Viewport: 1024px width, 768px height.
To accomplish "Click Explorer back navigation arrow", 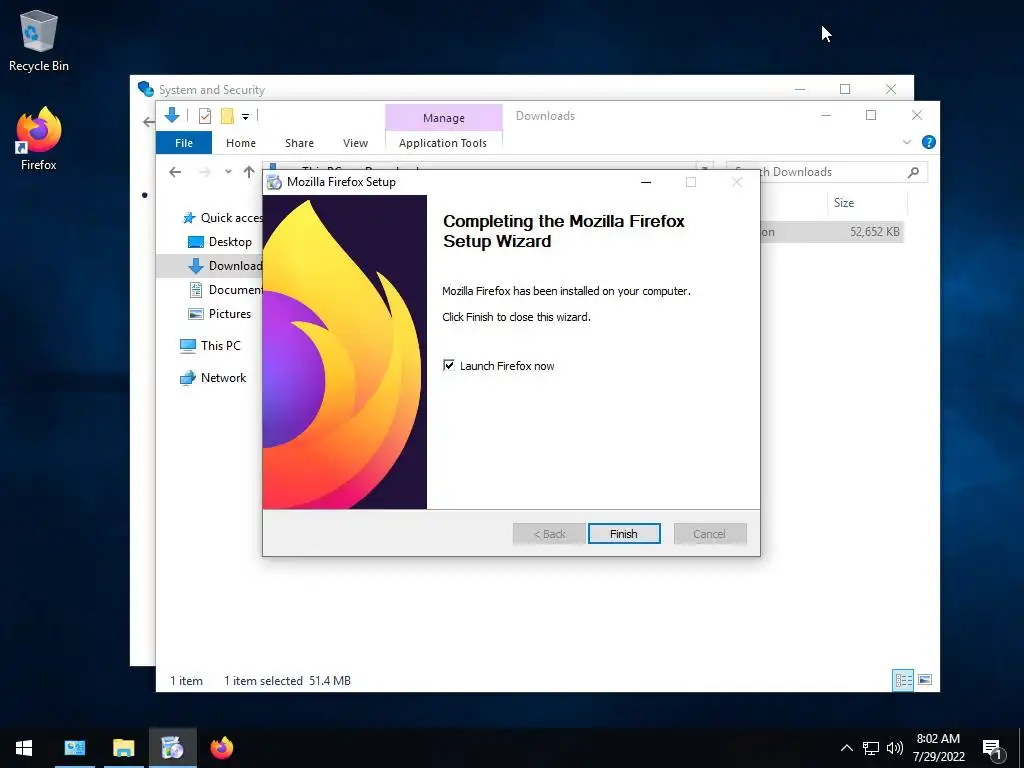I will click(174, 172).
